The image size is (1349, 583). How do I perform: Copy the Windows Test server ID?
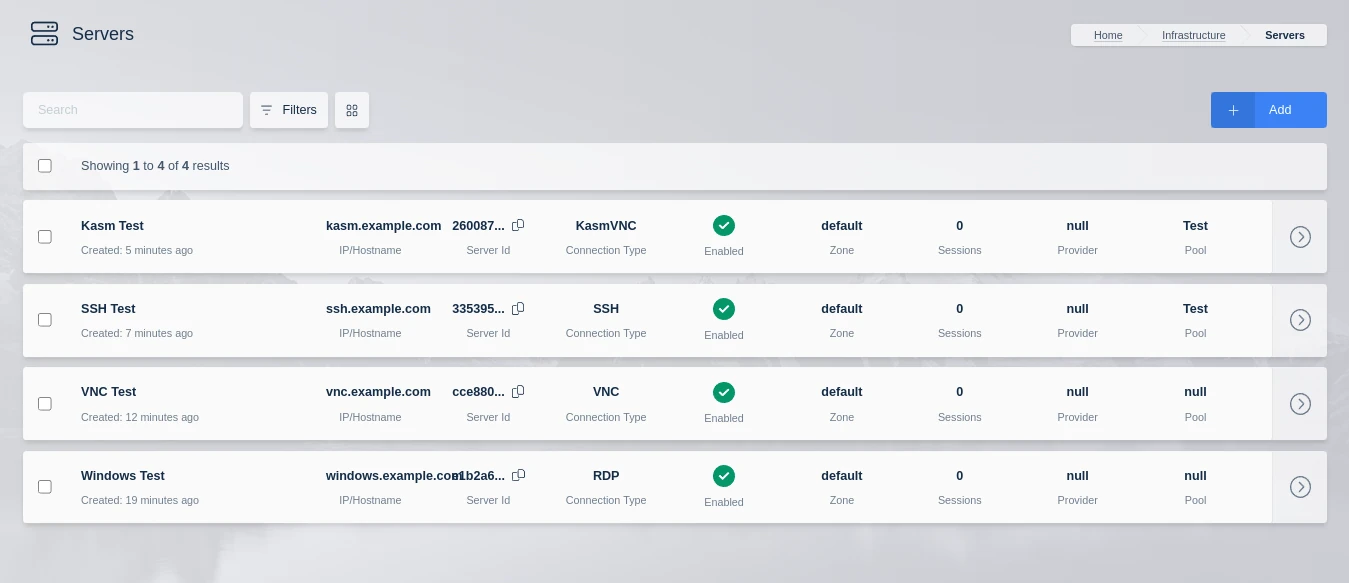click(x=518, y=475)
